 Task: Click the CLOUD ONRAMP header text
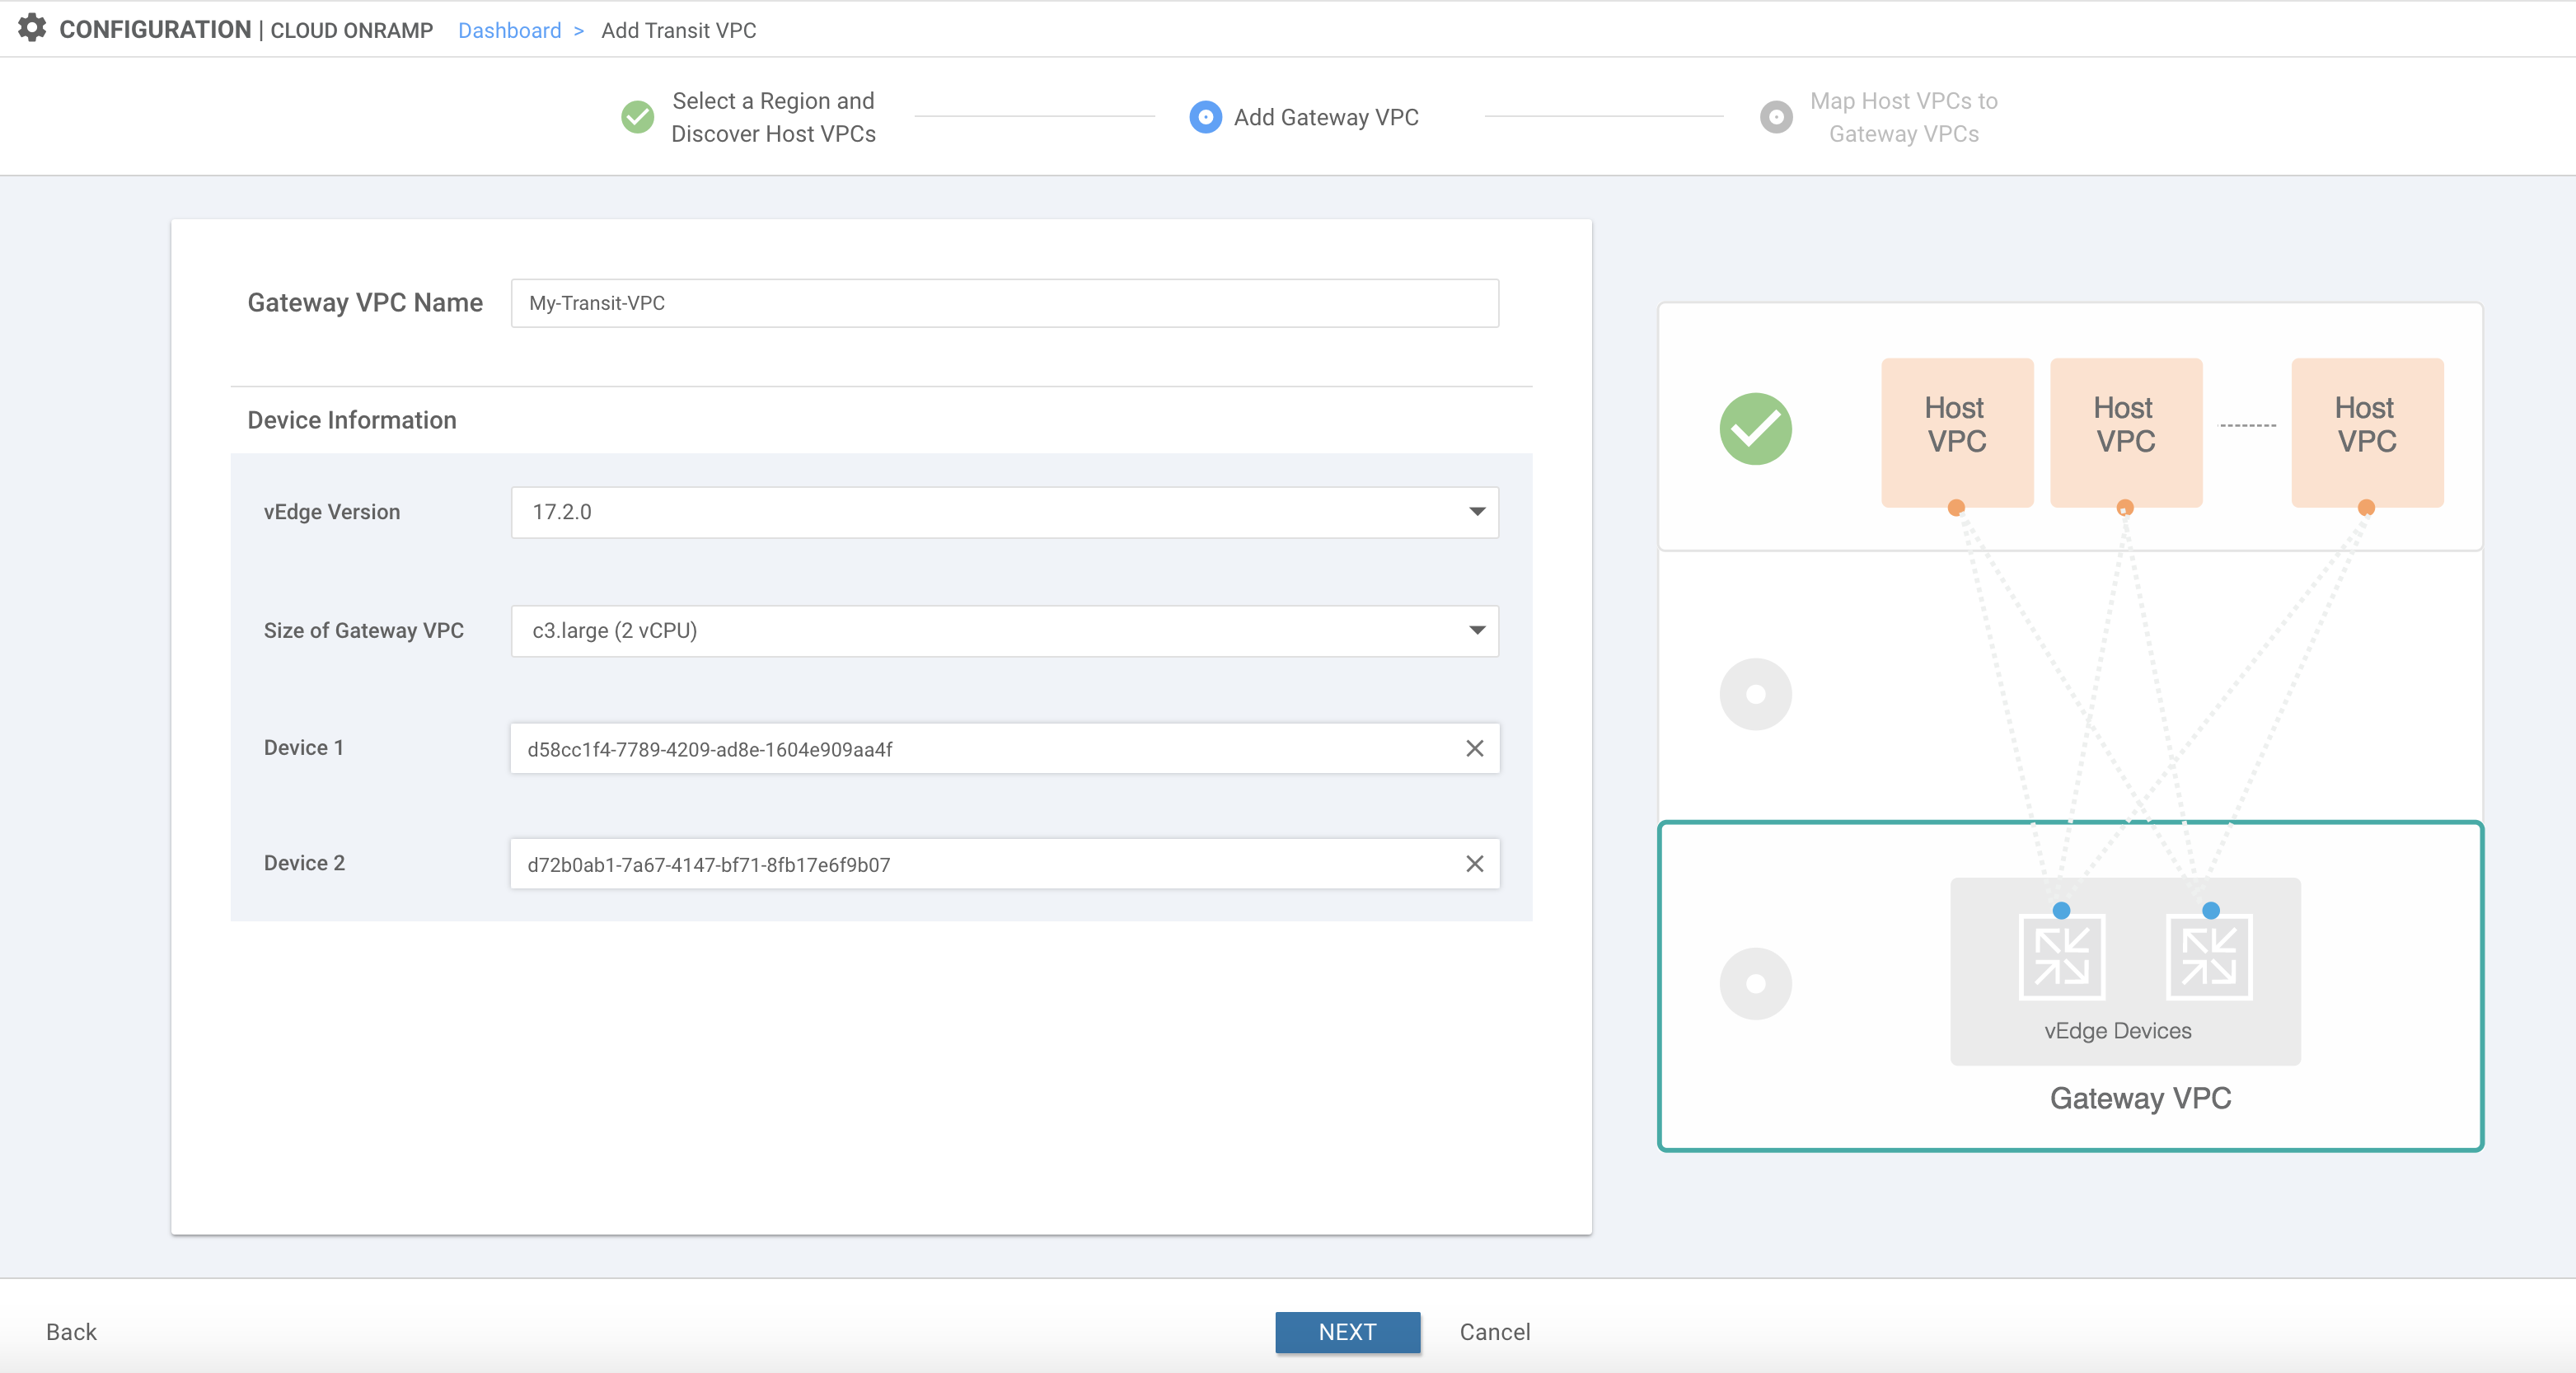coord(352,30)
